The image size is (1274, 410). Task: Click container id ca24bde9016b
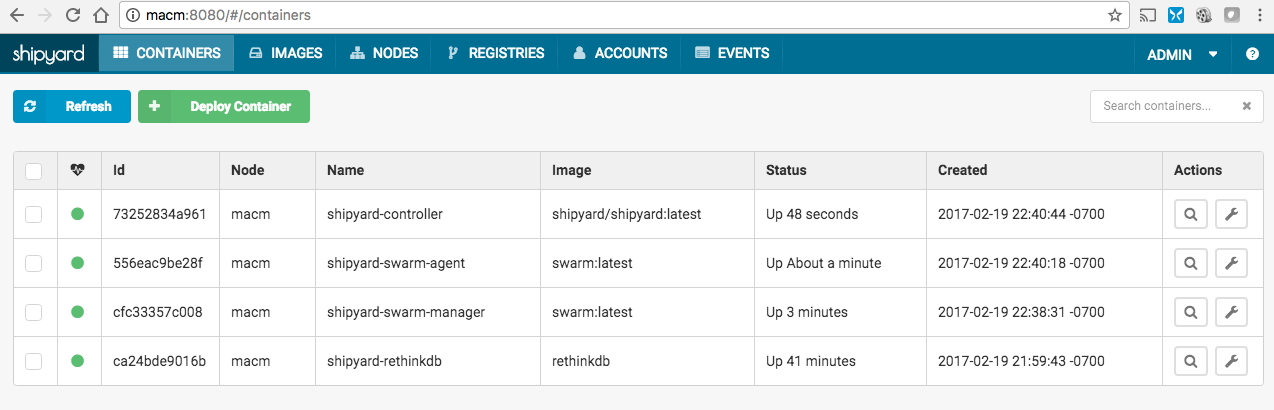(159, 361)
